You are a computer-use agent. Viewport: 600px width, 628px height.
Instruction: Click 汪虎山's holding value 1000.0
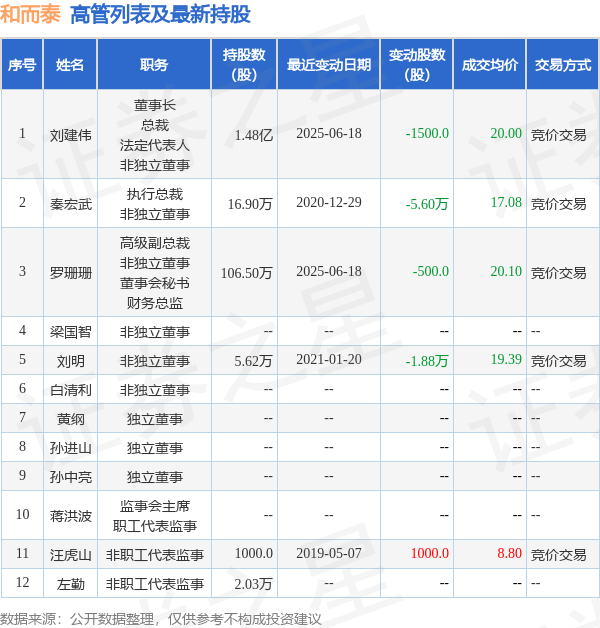[x=254, y=554]
